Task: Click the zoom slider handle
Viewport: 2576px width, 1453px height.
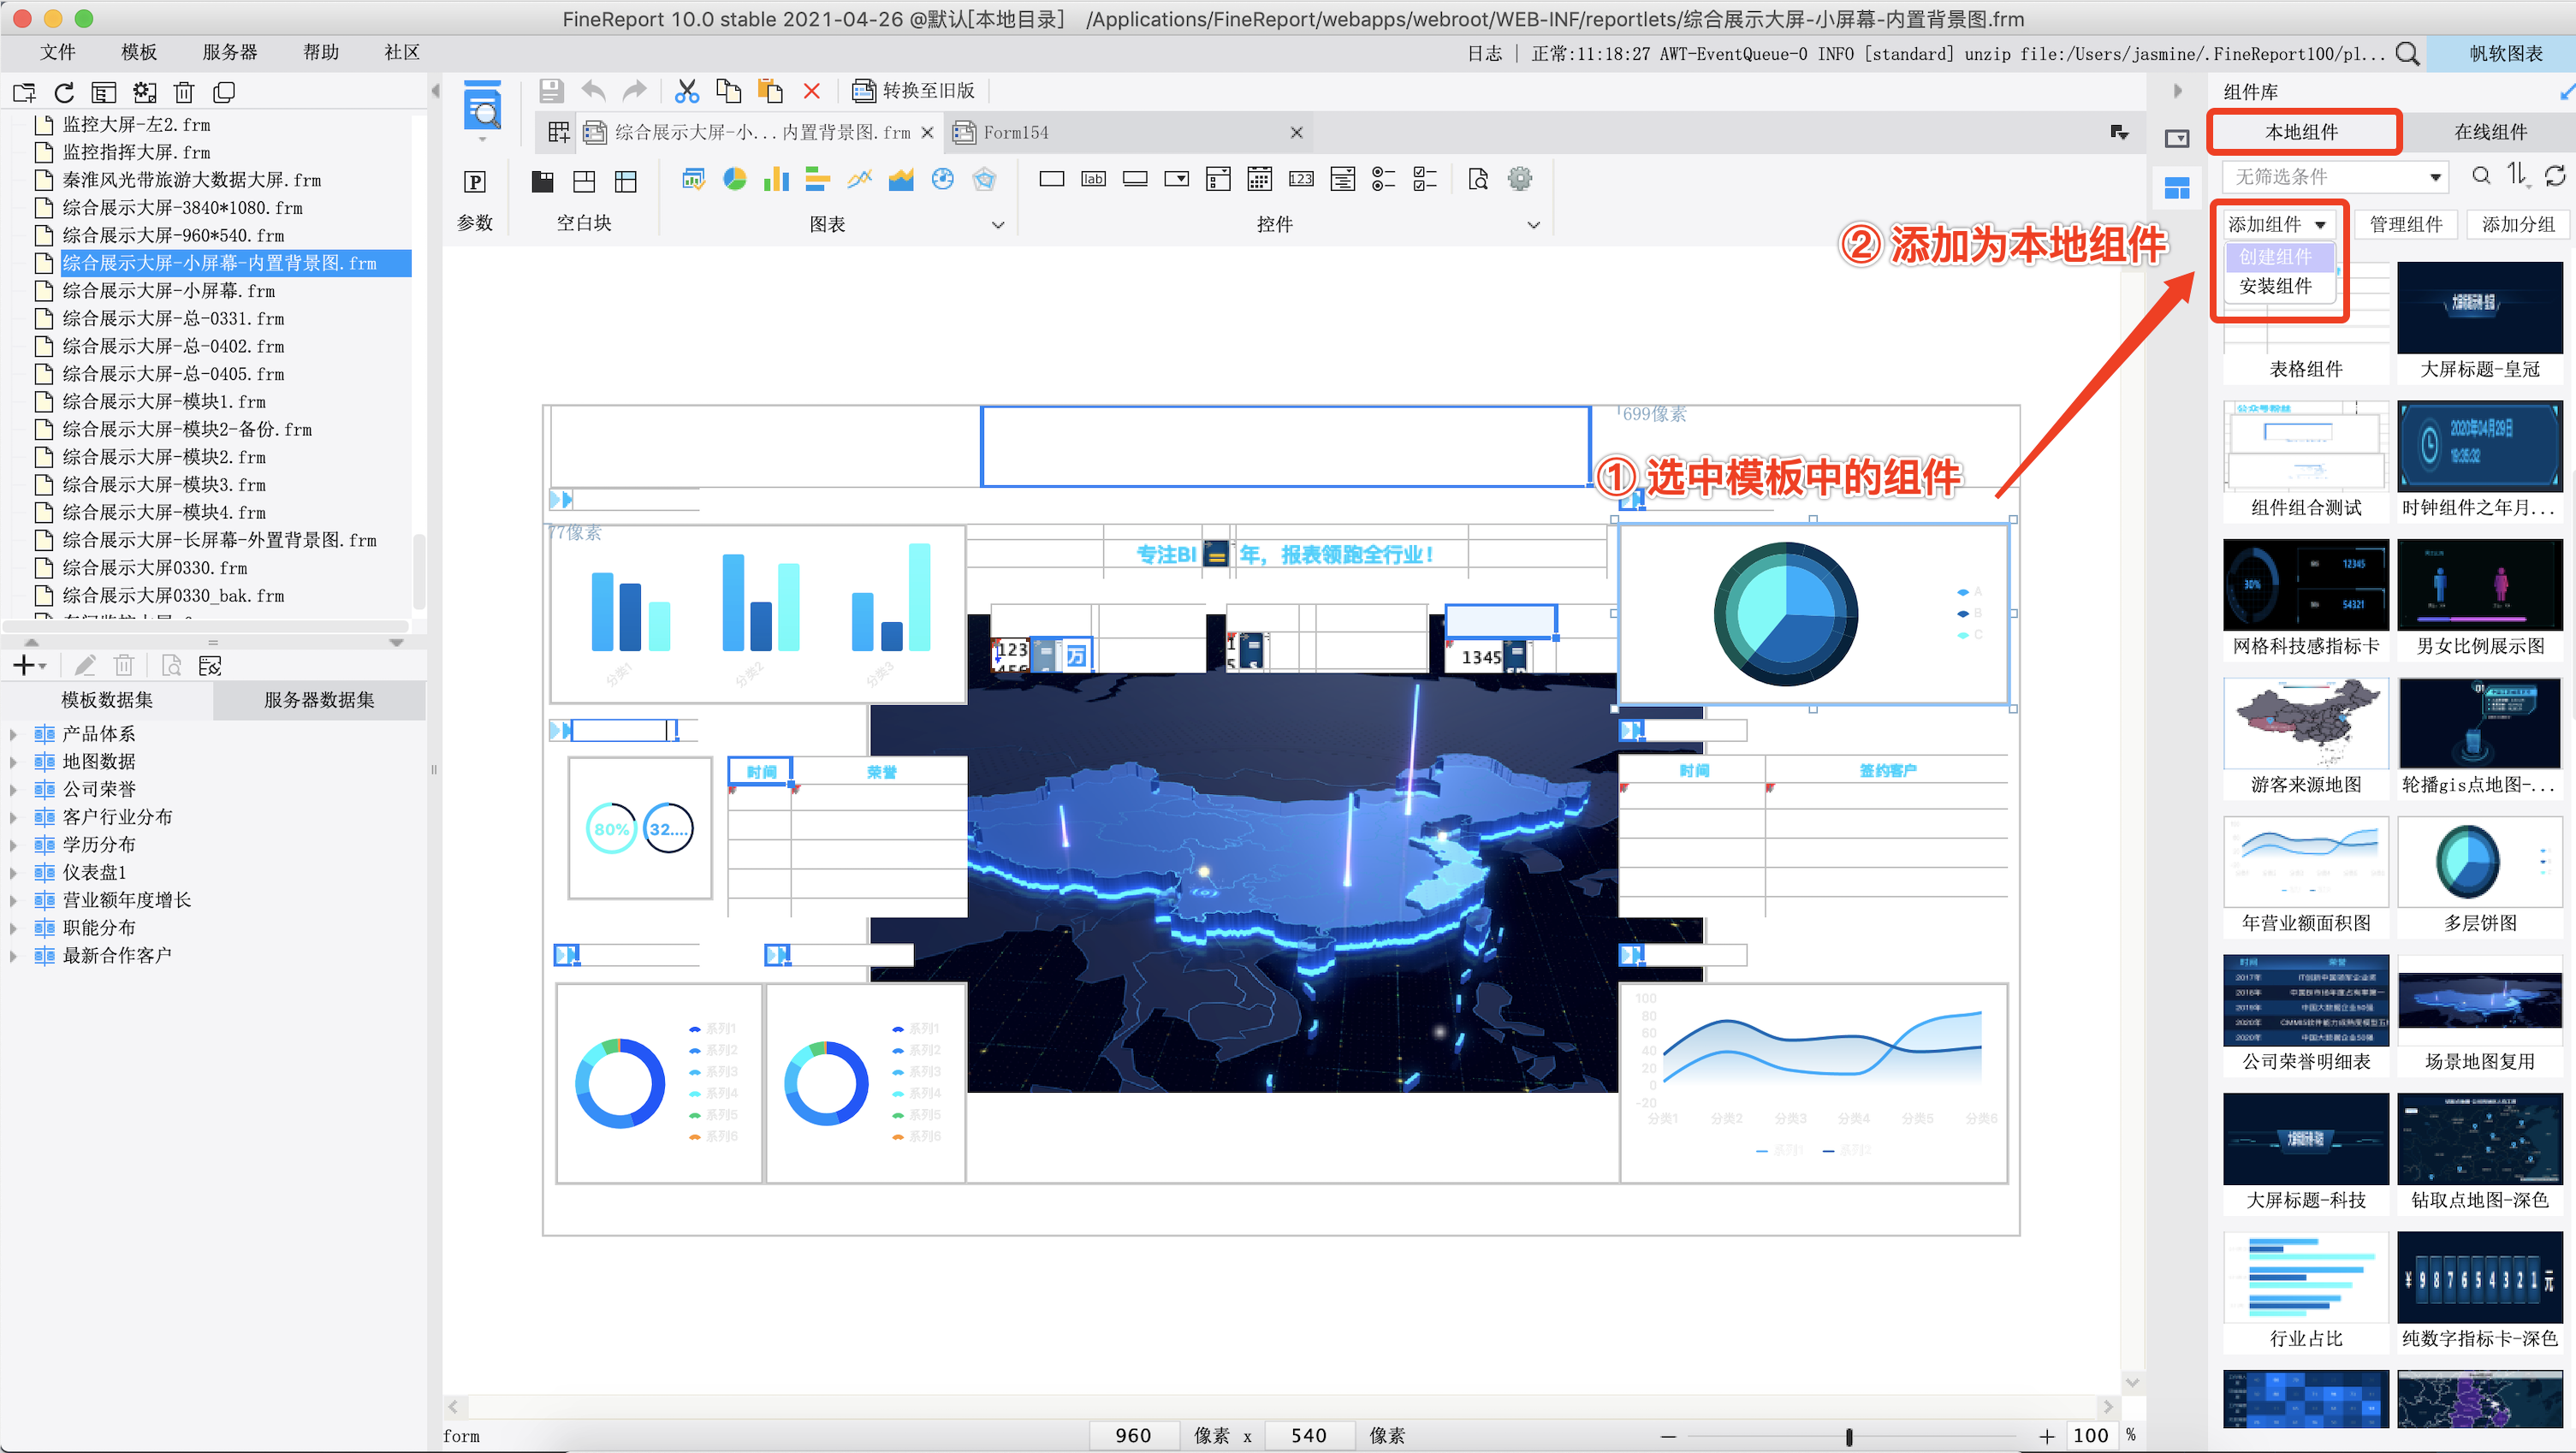Action: coord(1849,1436)
